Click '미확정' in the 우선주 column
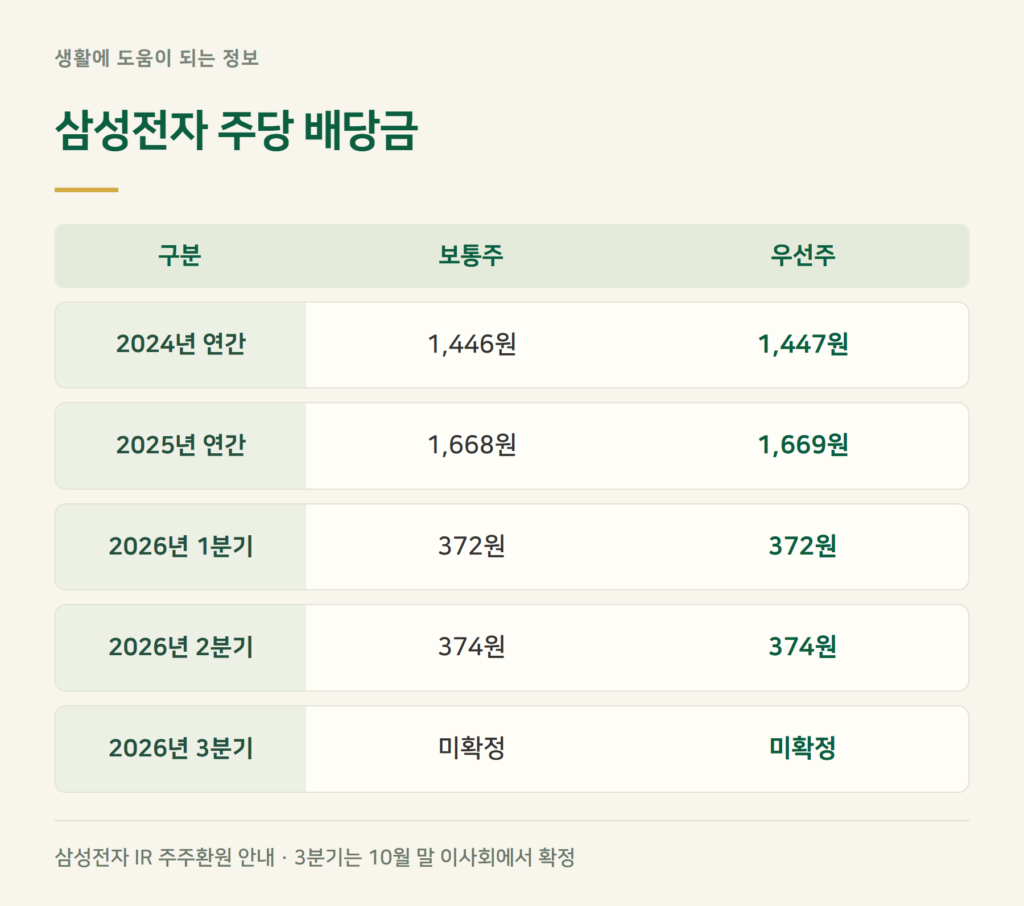1024x906 pixels. click(x=803, y=748)
